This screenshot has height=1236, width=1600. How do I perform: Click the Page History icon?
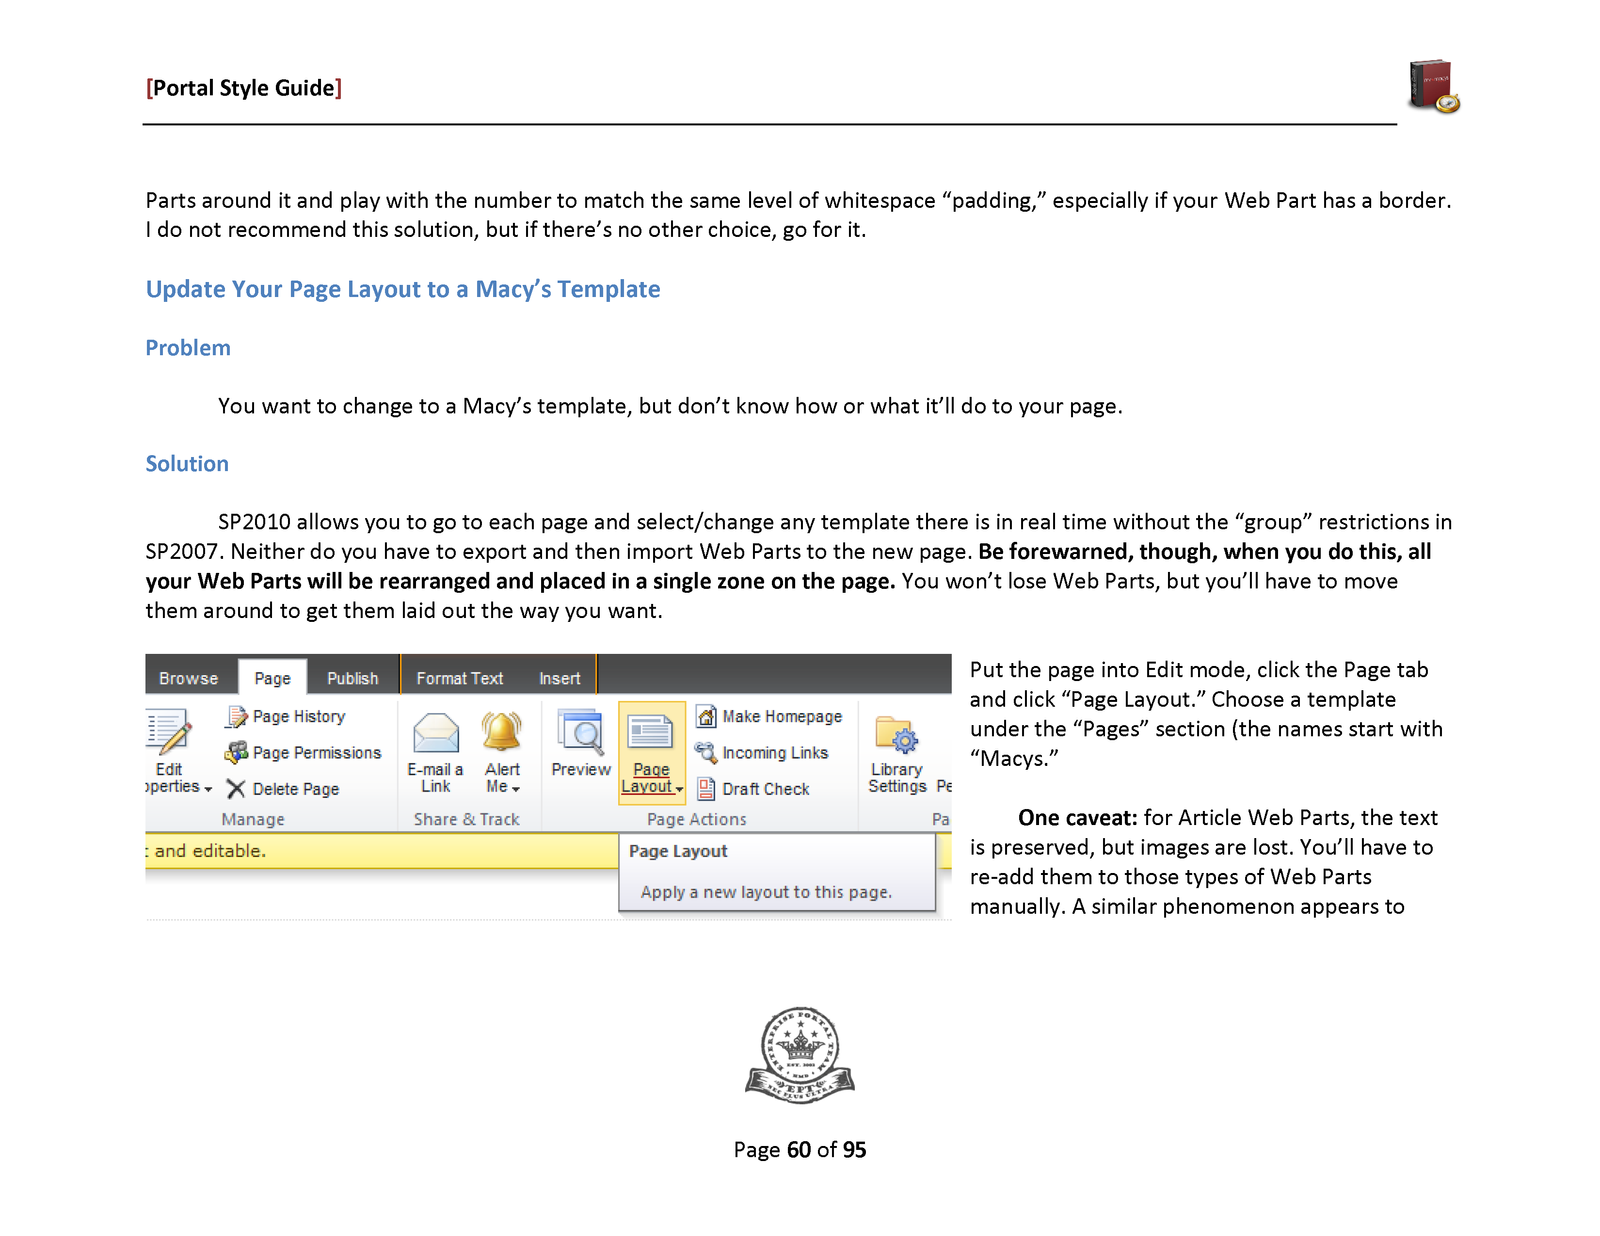[x=237, y=717]
